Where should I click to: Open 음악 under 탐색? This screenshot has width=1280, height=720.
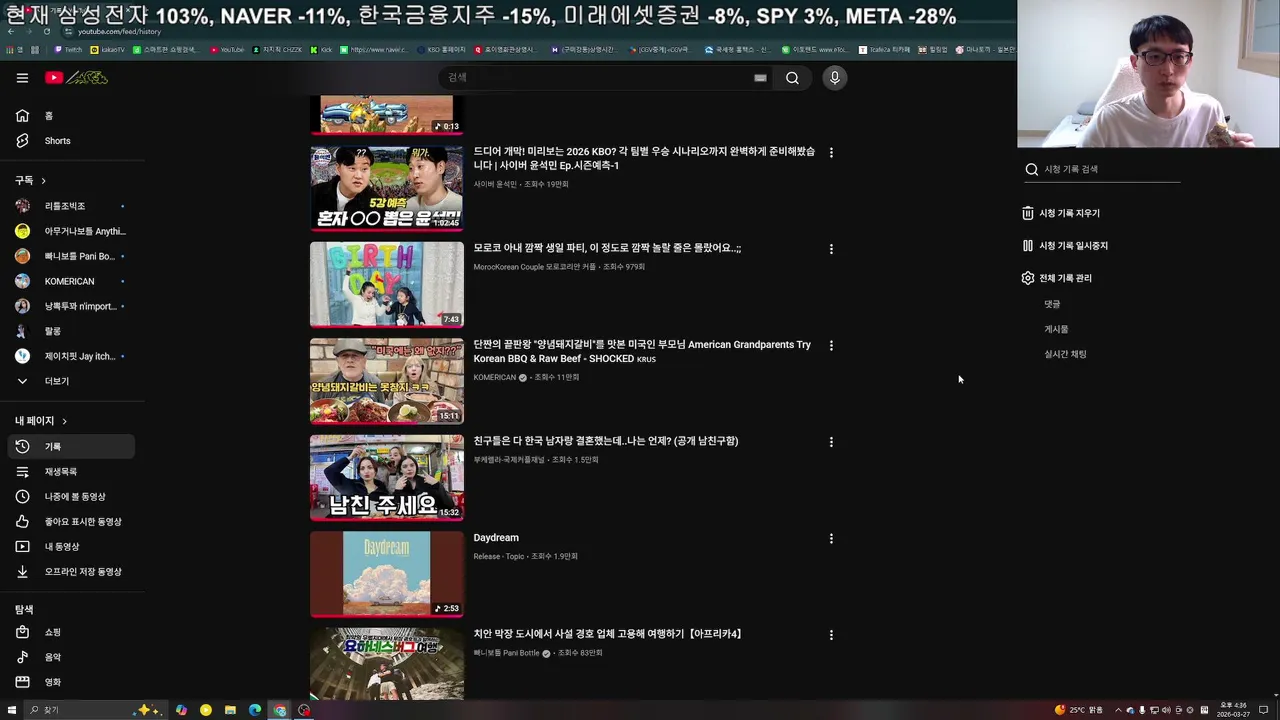pos(70,657)
